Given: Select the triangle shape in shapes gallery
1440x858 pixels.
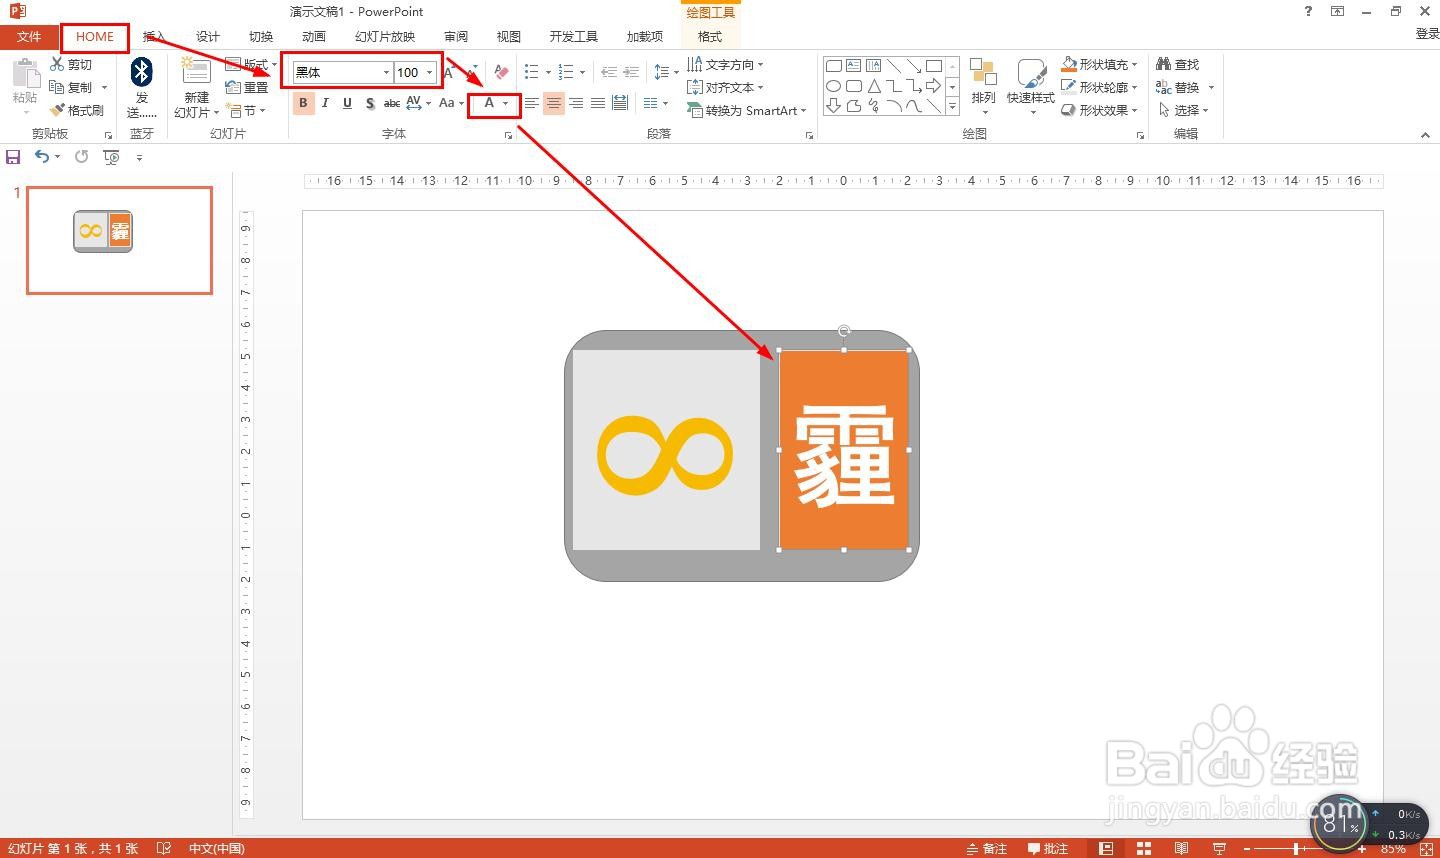Looking at the screenshot, I should tap(874, 86).
